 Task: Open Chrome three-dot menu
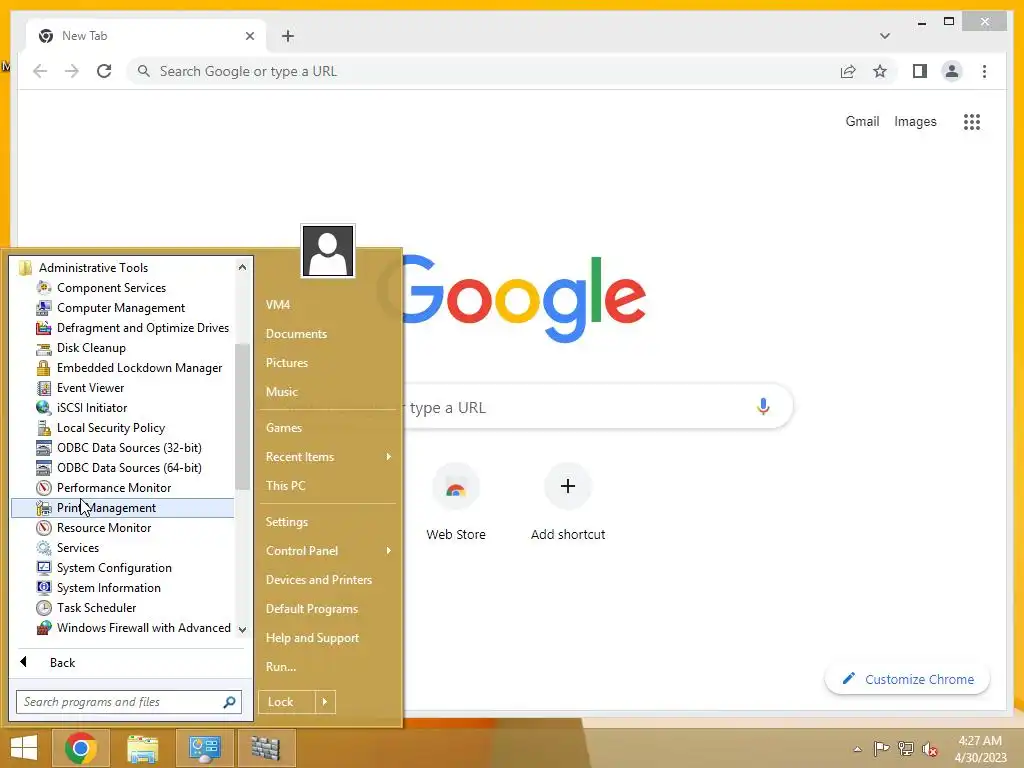[x=984, y=71]
